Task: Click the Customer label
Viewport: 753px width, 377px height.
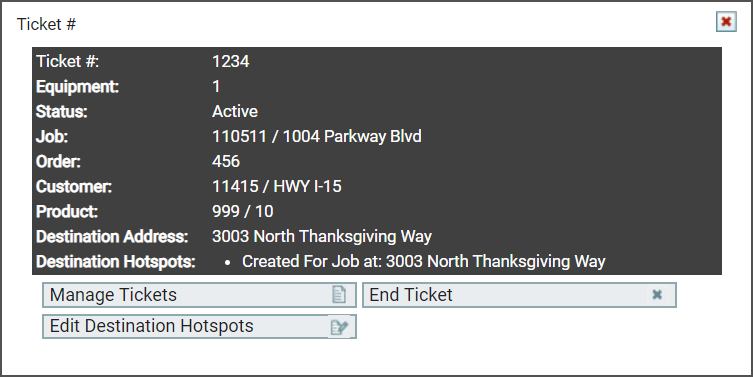Action: 74,186
